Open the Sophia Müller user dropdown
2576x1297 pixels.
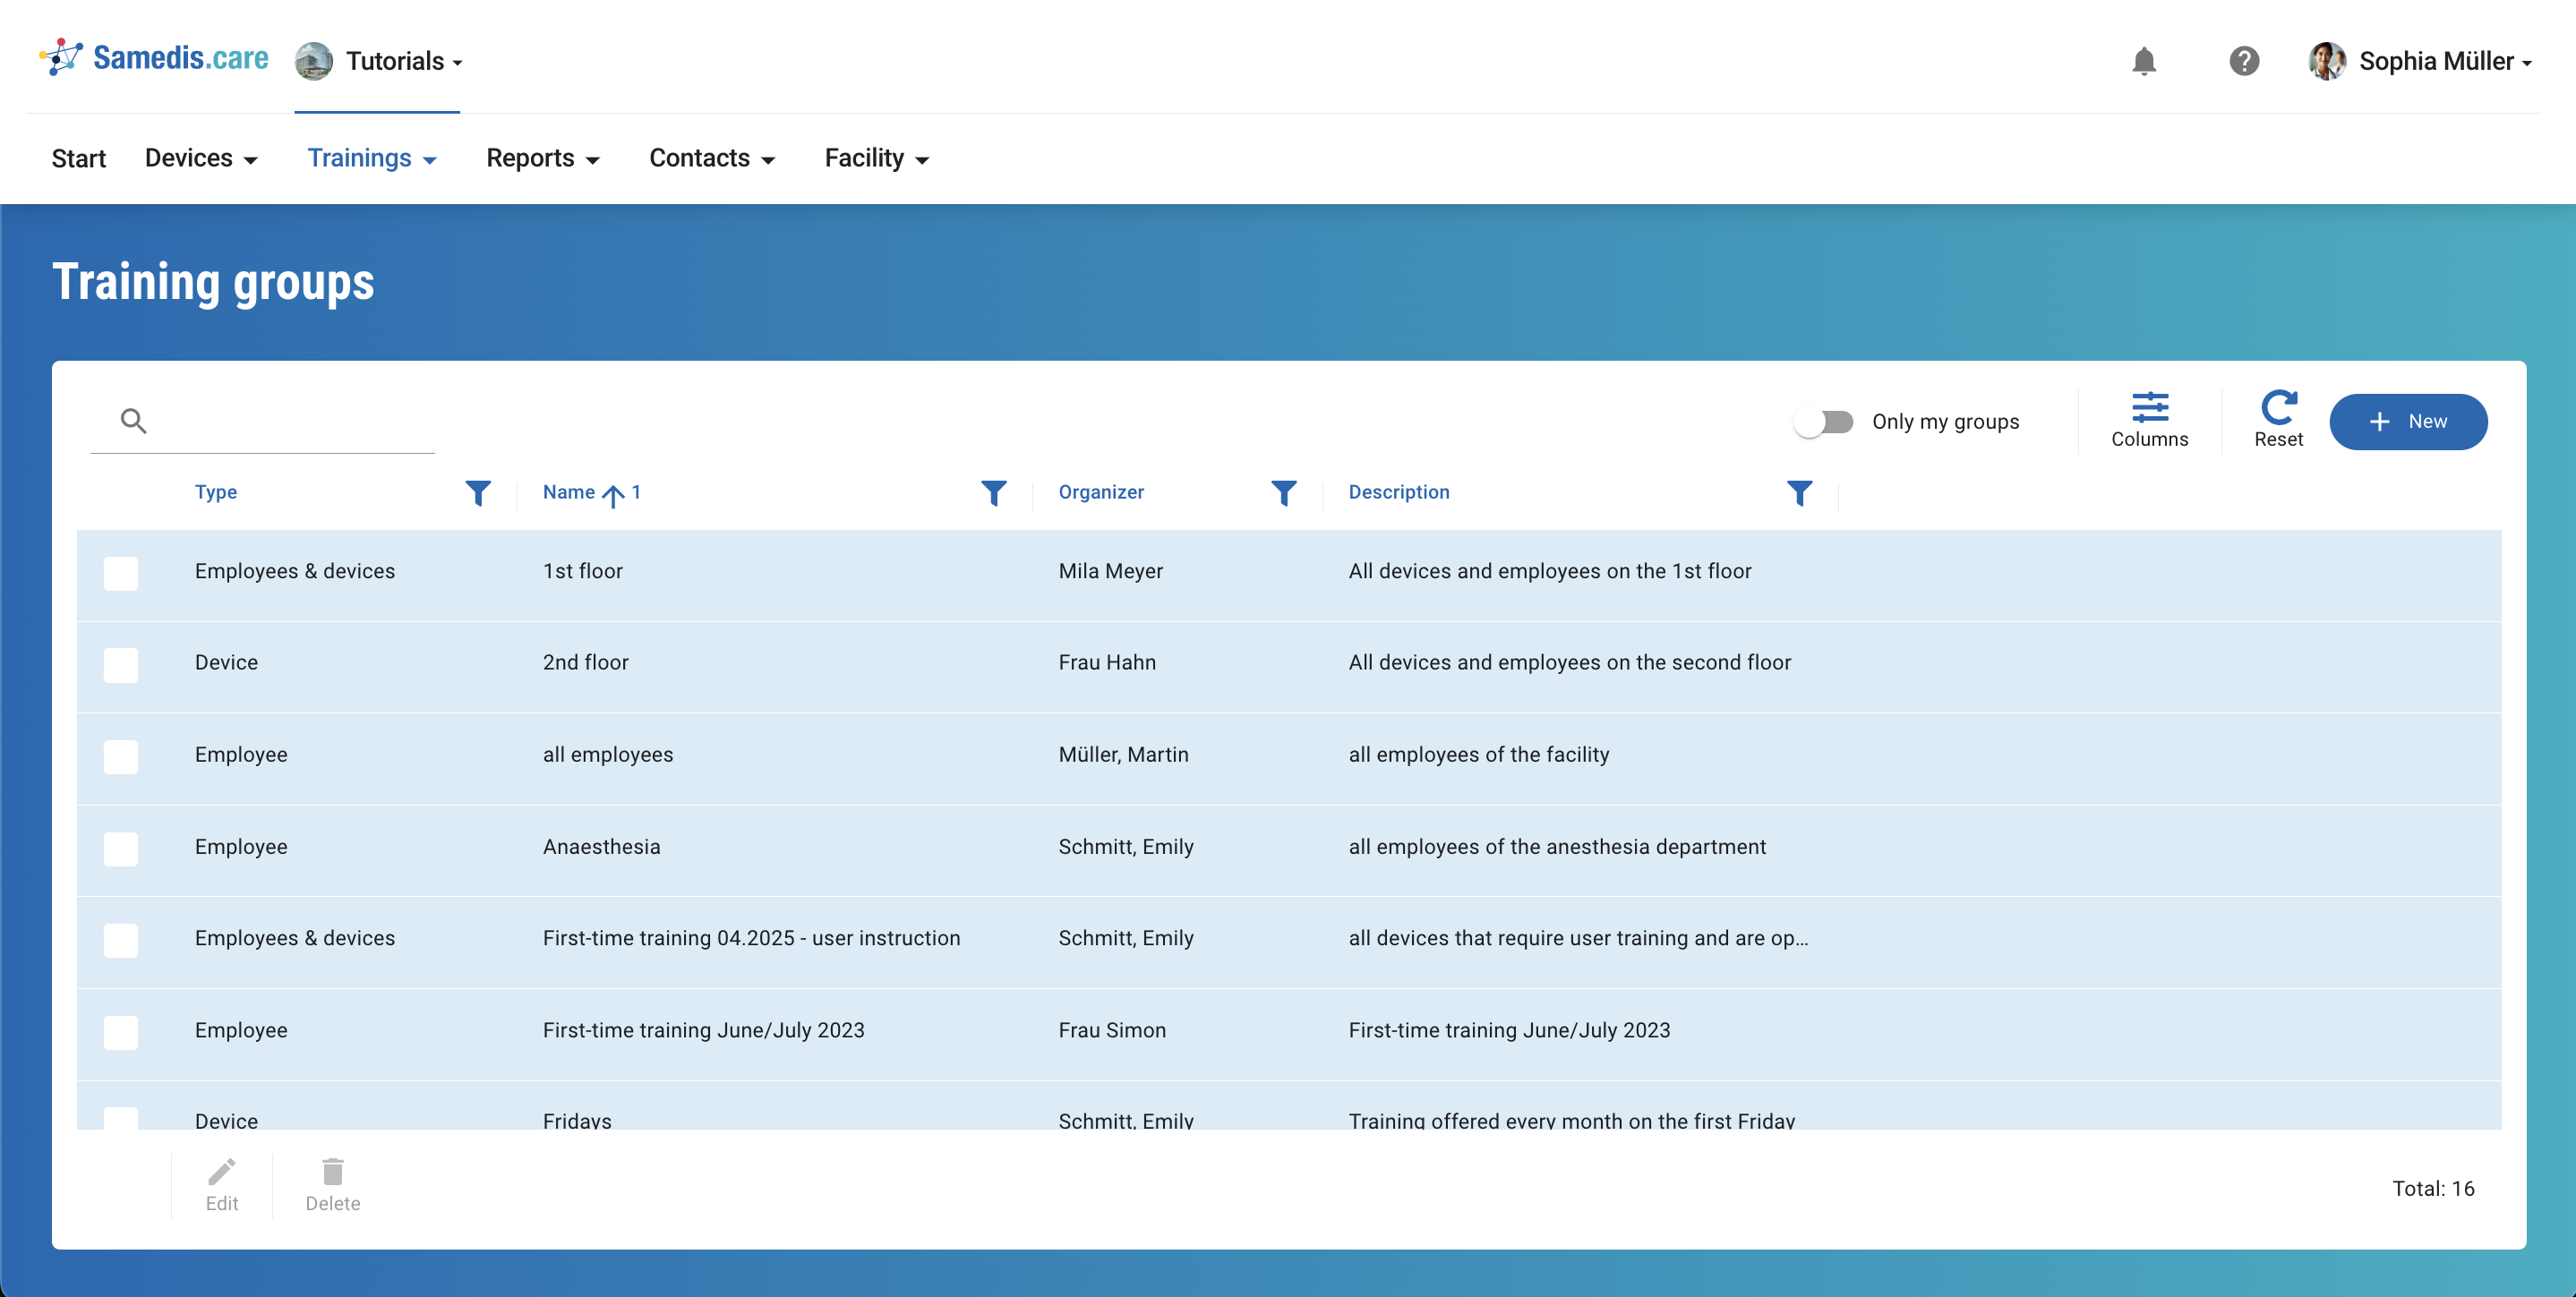coord(2421,61)
